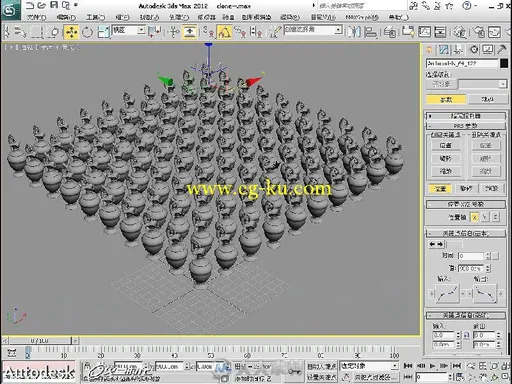This screenshot has width=512, height=384.
Task: Toggle Set Key (设置关键点) mode
Action: [321, 377]
